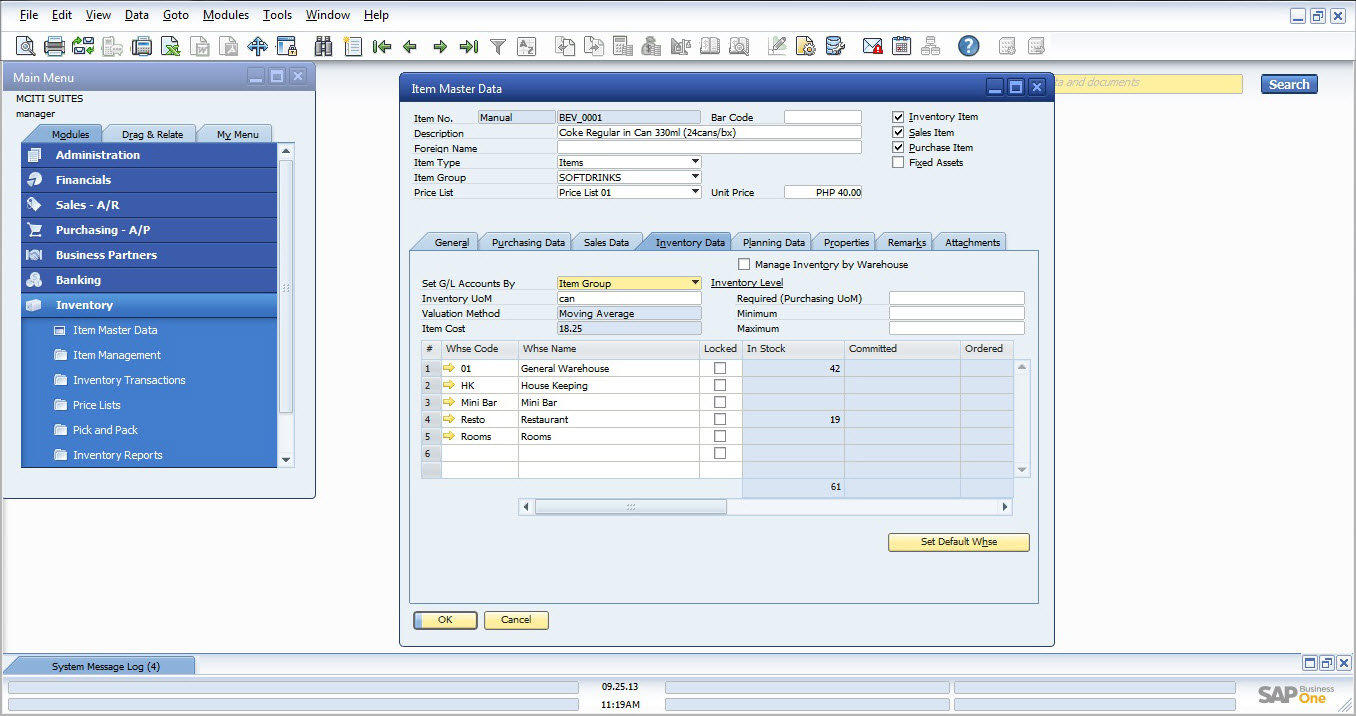Click the Bar Code input field
This screenshot has width=1356, height=716.
pos(822,117)
